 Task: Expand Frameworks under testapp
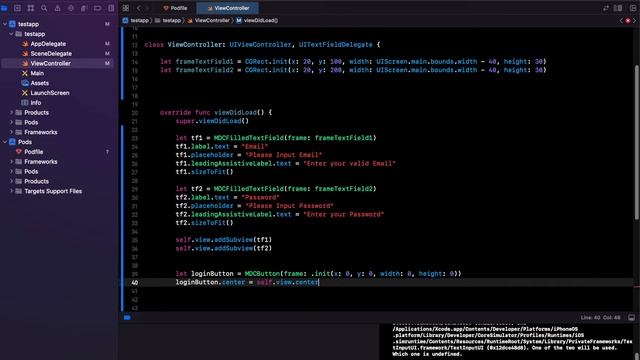click(x=11, y=132)
